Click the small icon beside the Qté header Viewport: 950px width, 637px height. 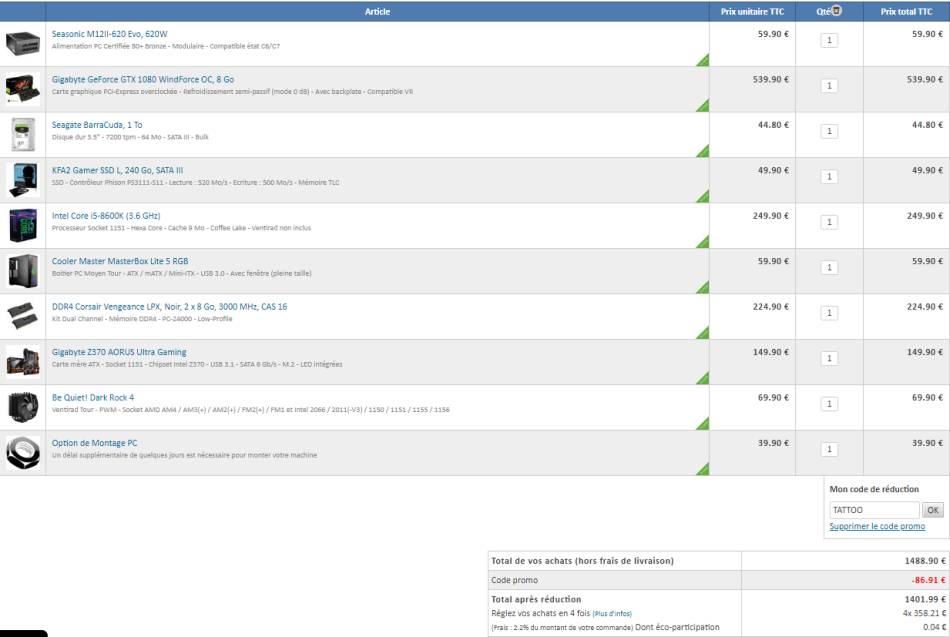point(836,10)
